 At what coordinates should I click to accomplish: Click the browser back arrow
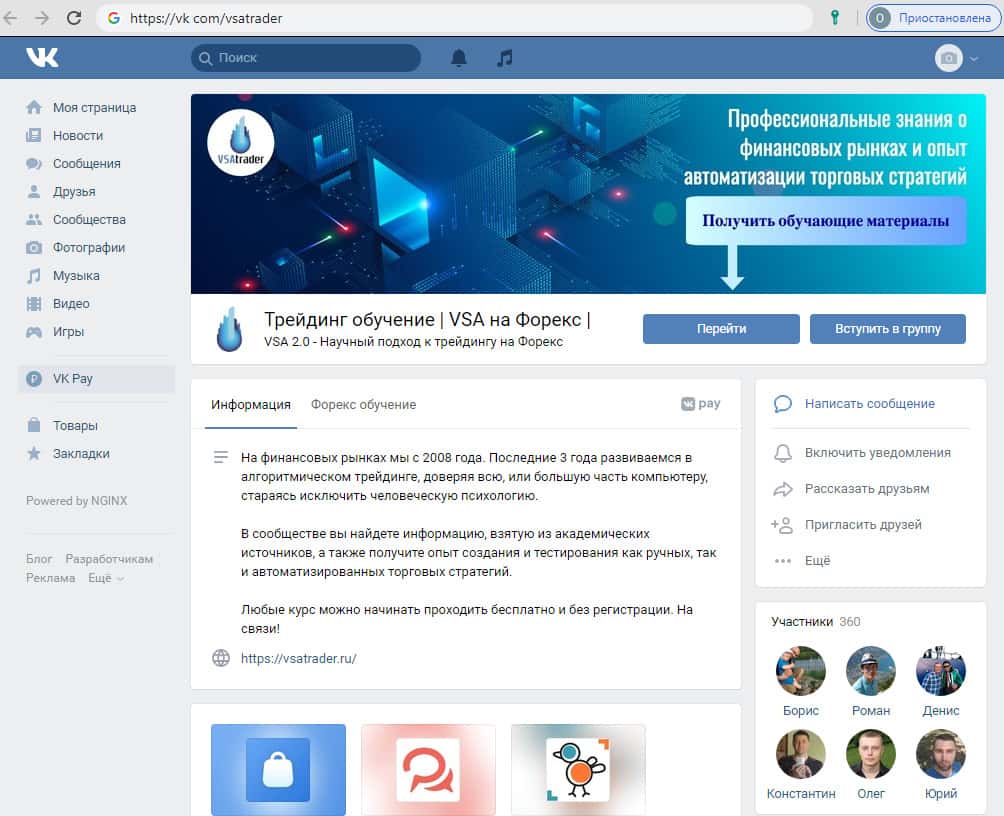(11, 18)
